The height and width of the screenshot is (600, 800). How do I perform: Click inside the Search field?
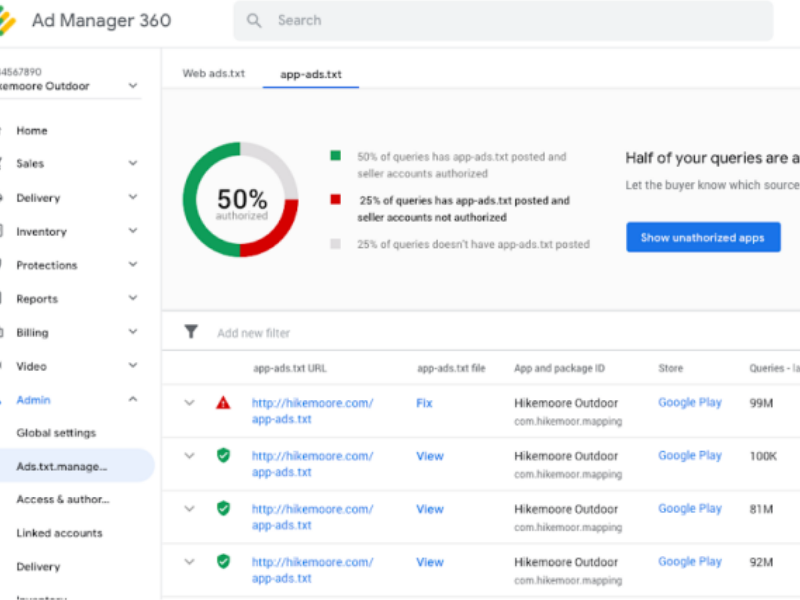[320, 20]
